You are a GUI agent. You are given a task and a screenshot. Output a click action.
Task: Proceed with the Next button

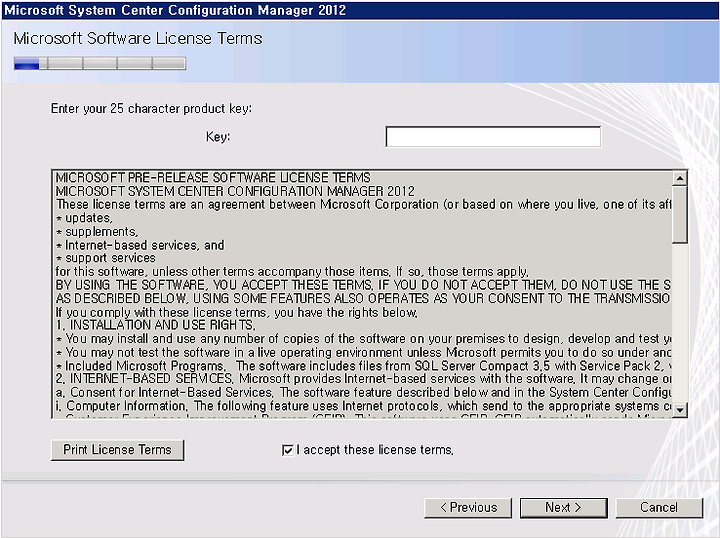click(563, 508)
